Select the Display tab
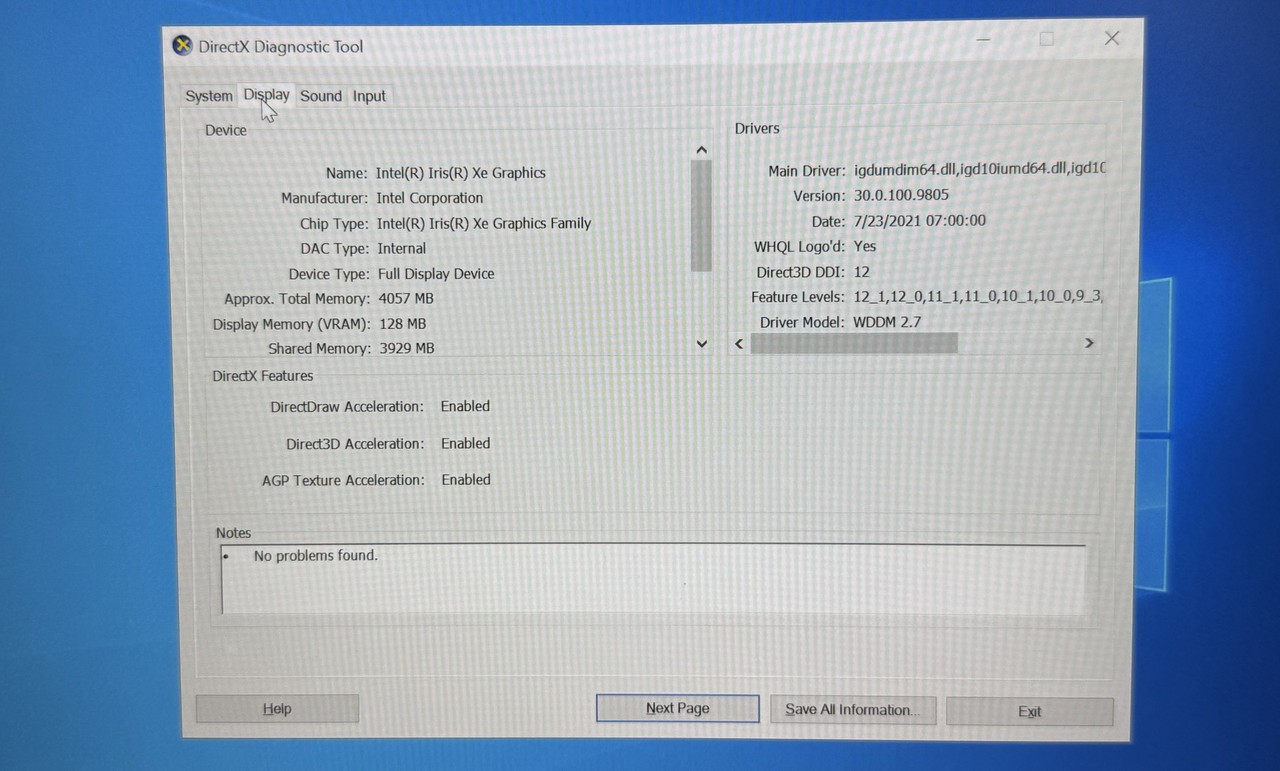Screen dimensions: 1280x771 coord(266,95)
